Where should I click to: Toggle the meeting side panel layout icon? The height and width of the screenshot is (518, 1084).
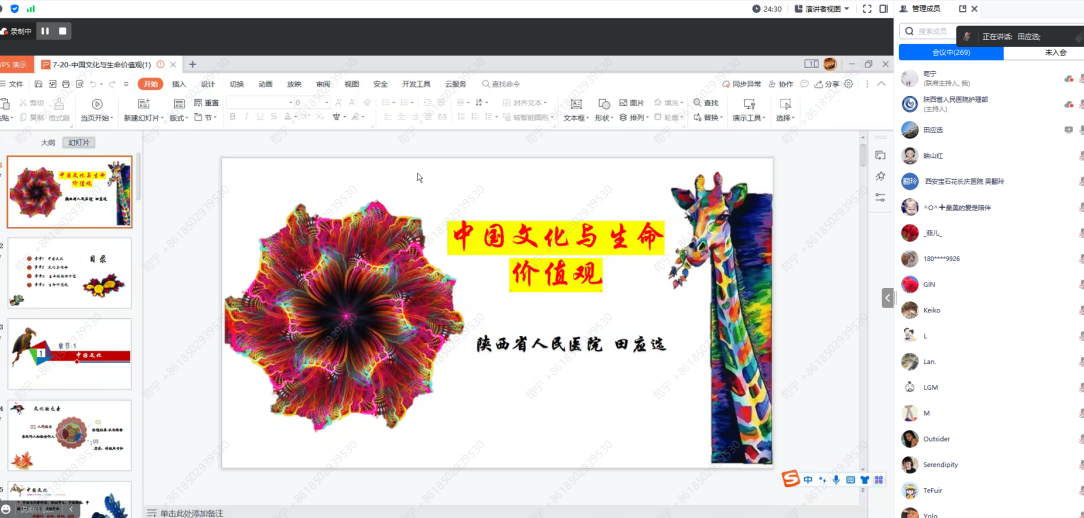click(883, 9)
